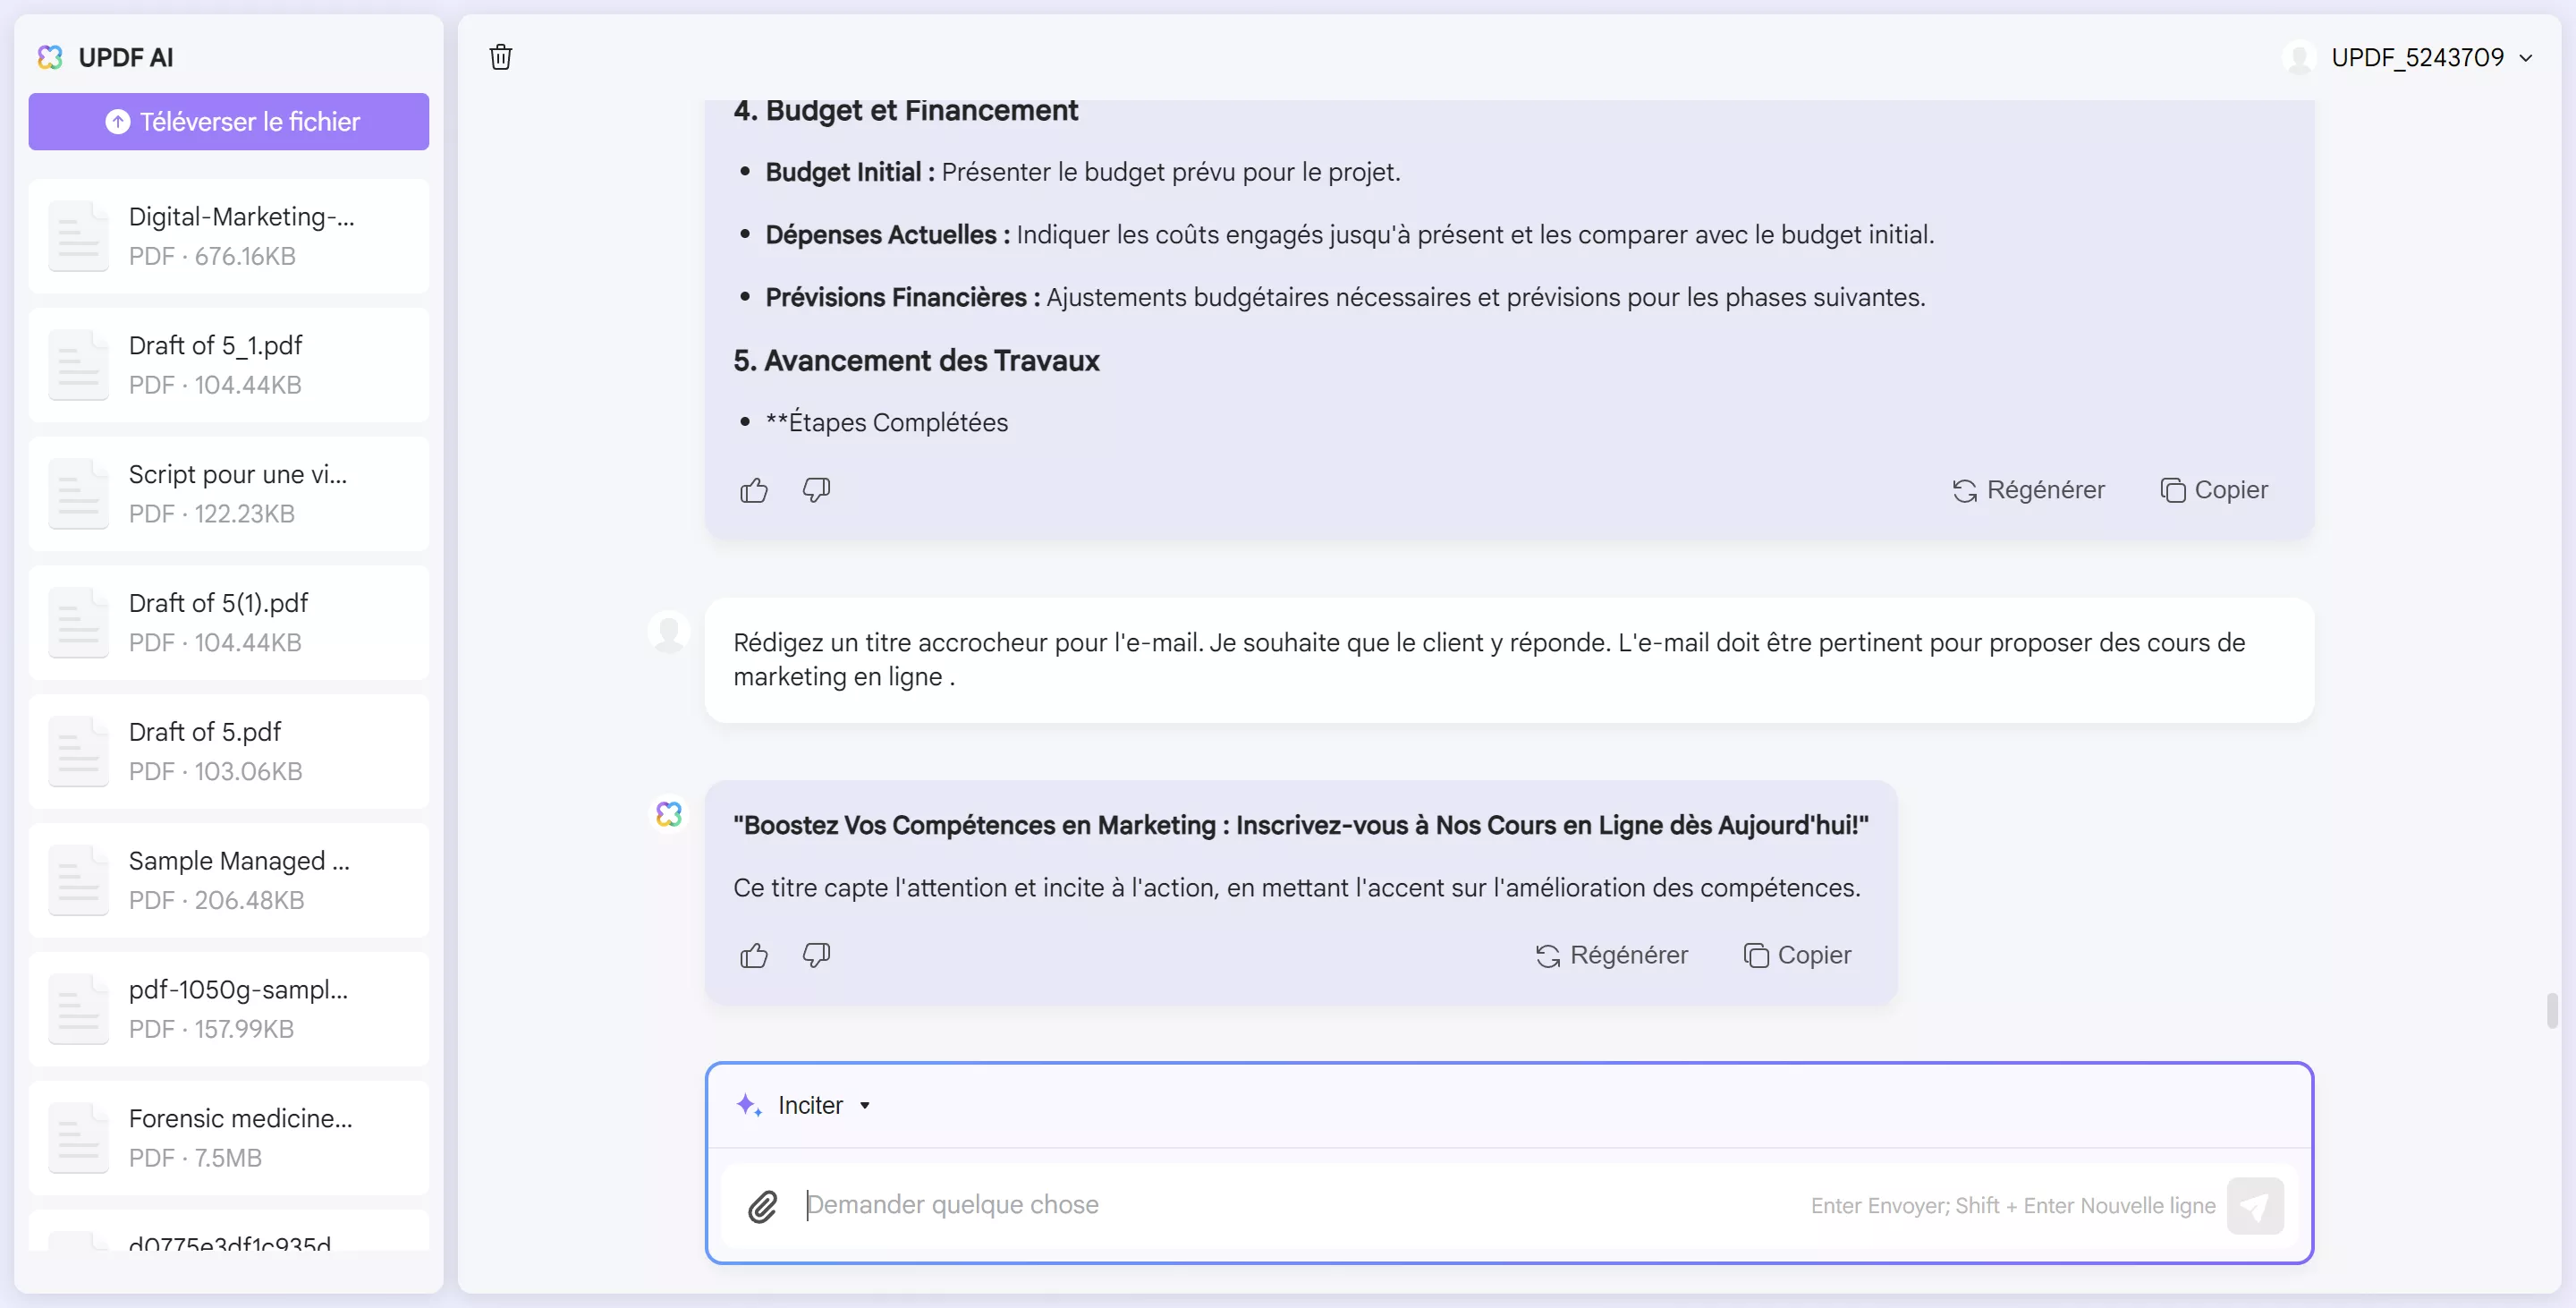This screenshot has width=2576, height=1308.
Task: Select the Forensic medicine PDF in sidebar
Action: click(228, 1137)
